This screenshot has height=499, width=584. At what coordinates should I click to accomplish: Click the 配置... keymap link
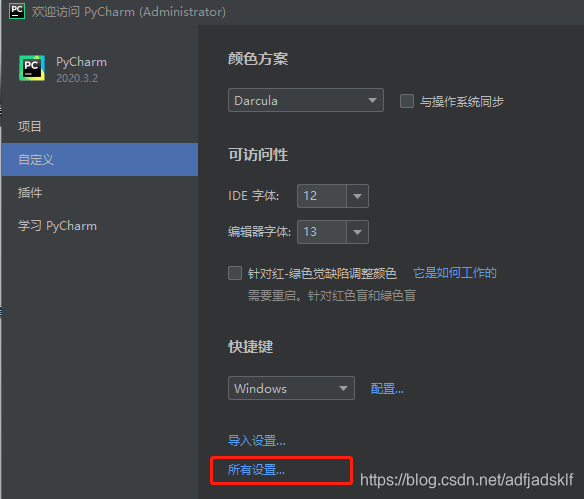[387, 389]
